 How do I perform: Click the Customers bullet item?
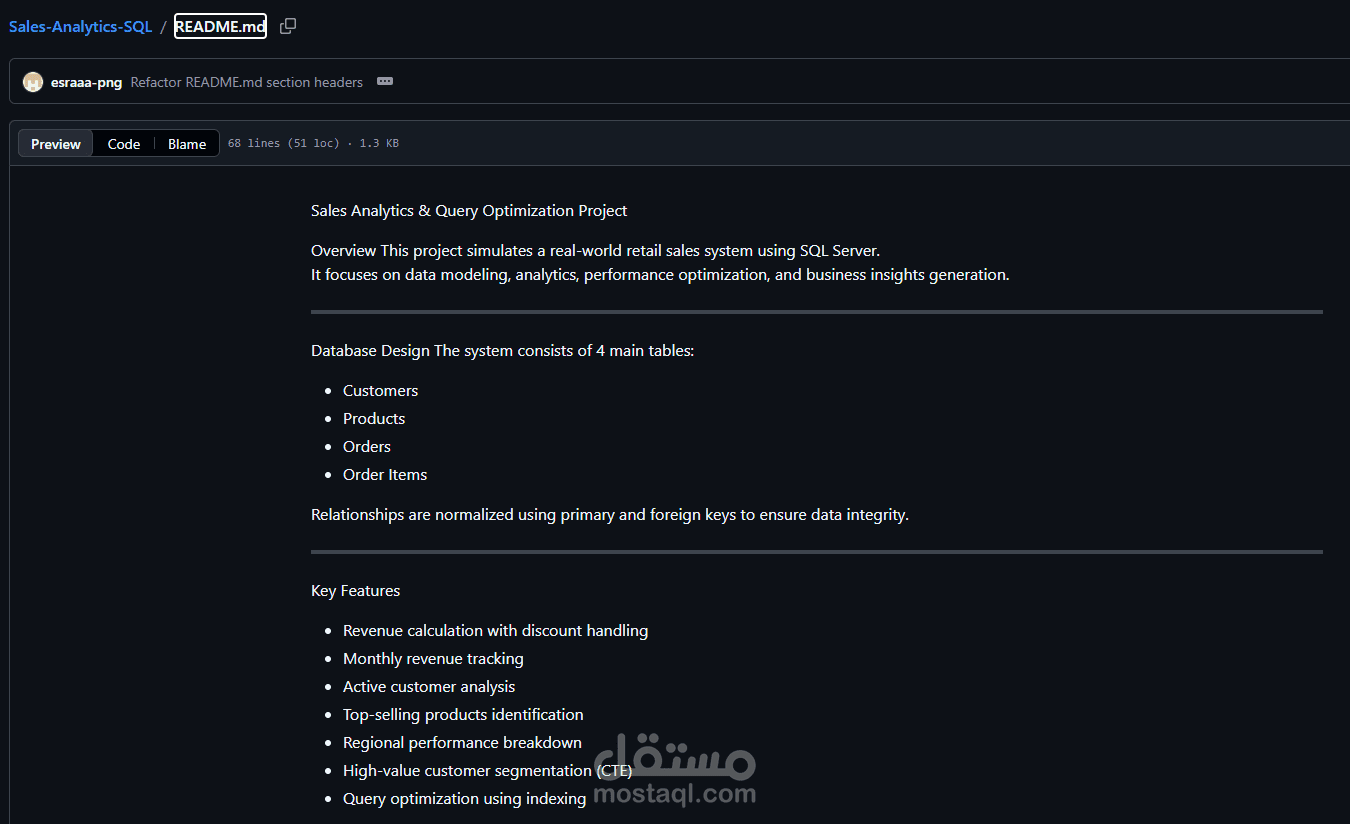(380, 391)
